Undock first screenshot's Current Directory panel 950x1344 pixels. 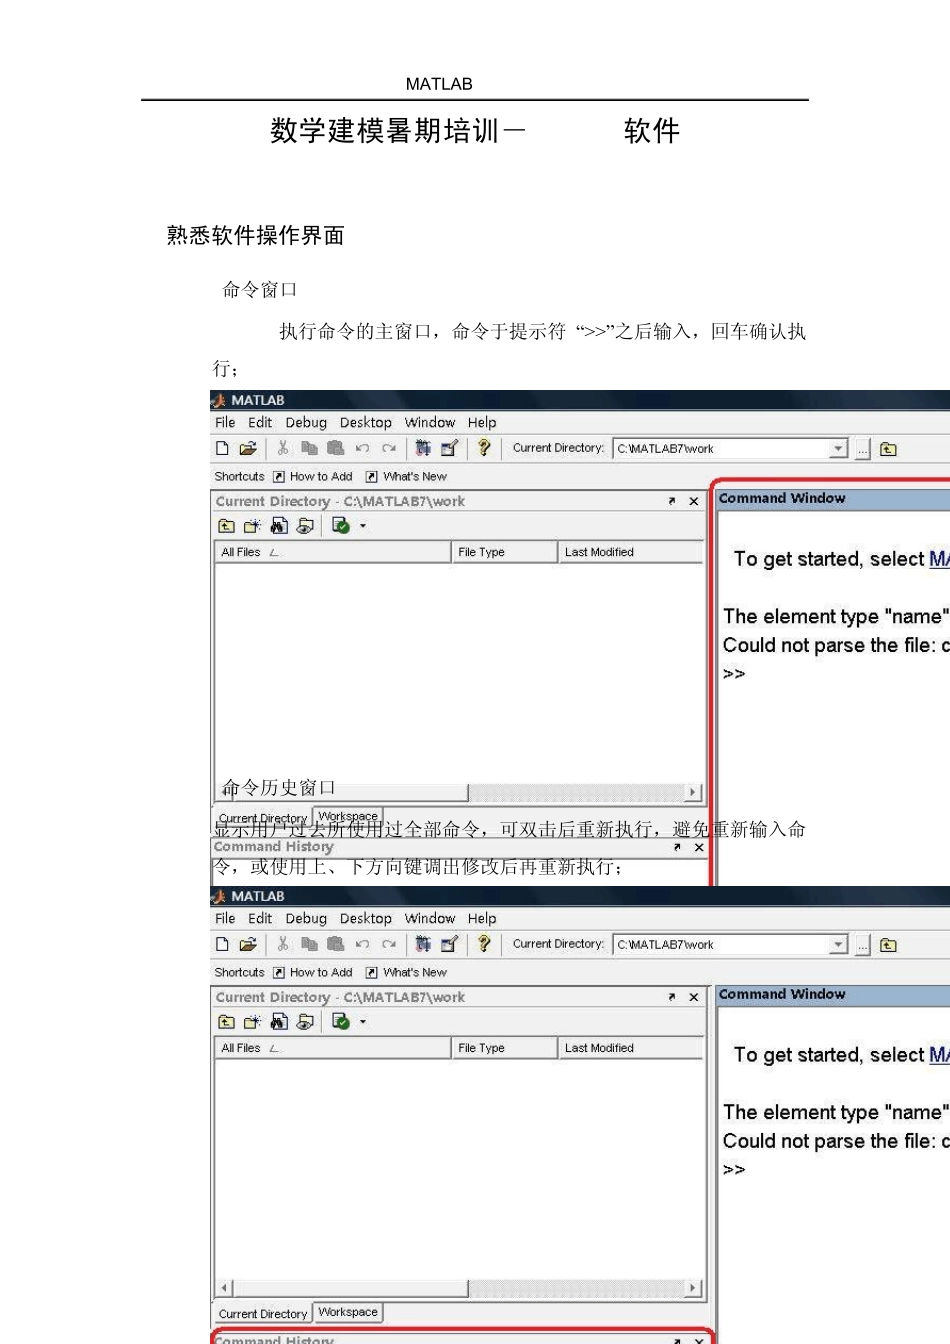[672, 501]
